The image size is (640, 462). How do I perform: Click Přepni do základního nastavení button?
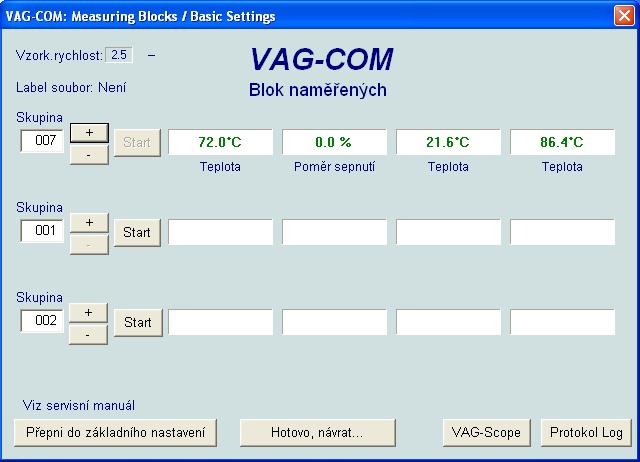(x=115, y=433)
